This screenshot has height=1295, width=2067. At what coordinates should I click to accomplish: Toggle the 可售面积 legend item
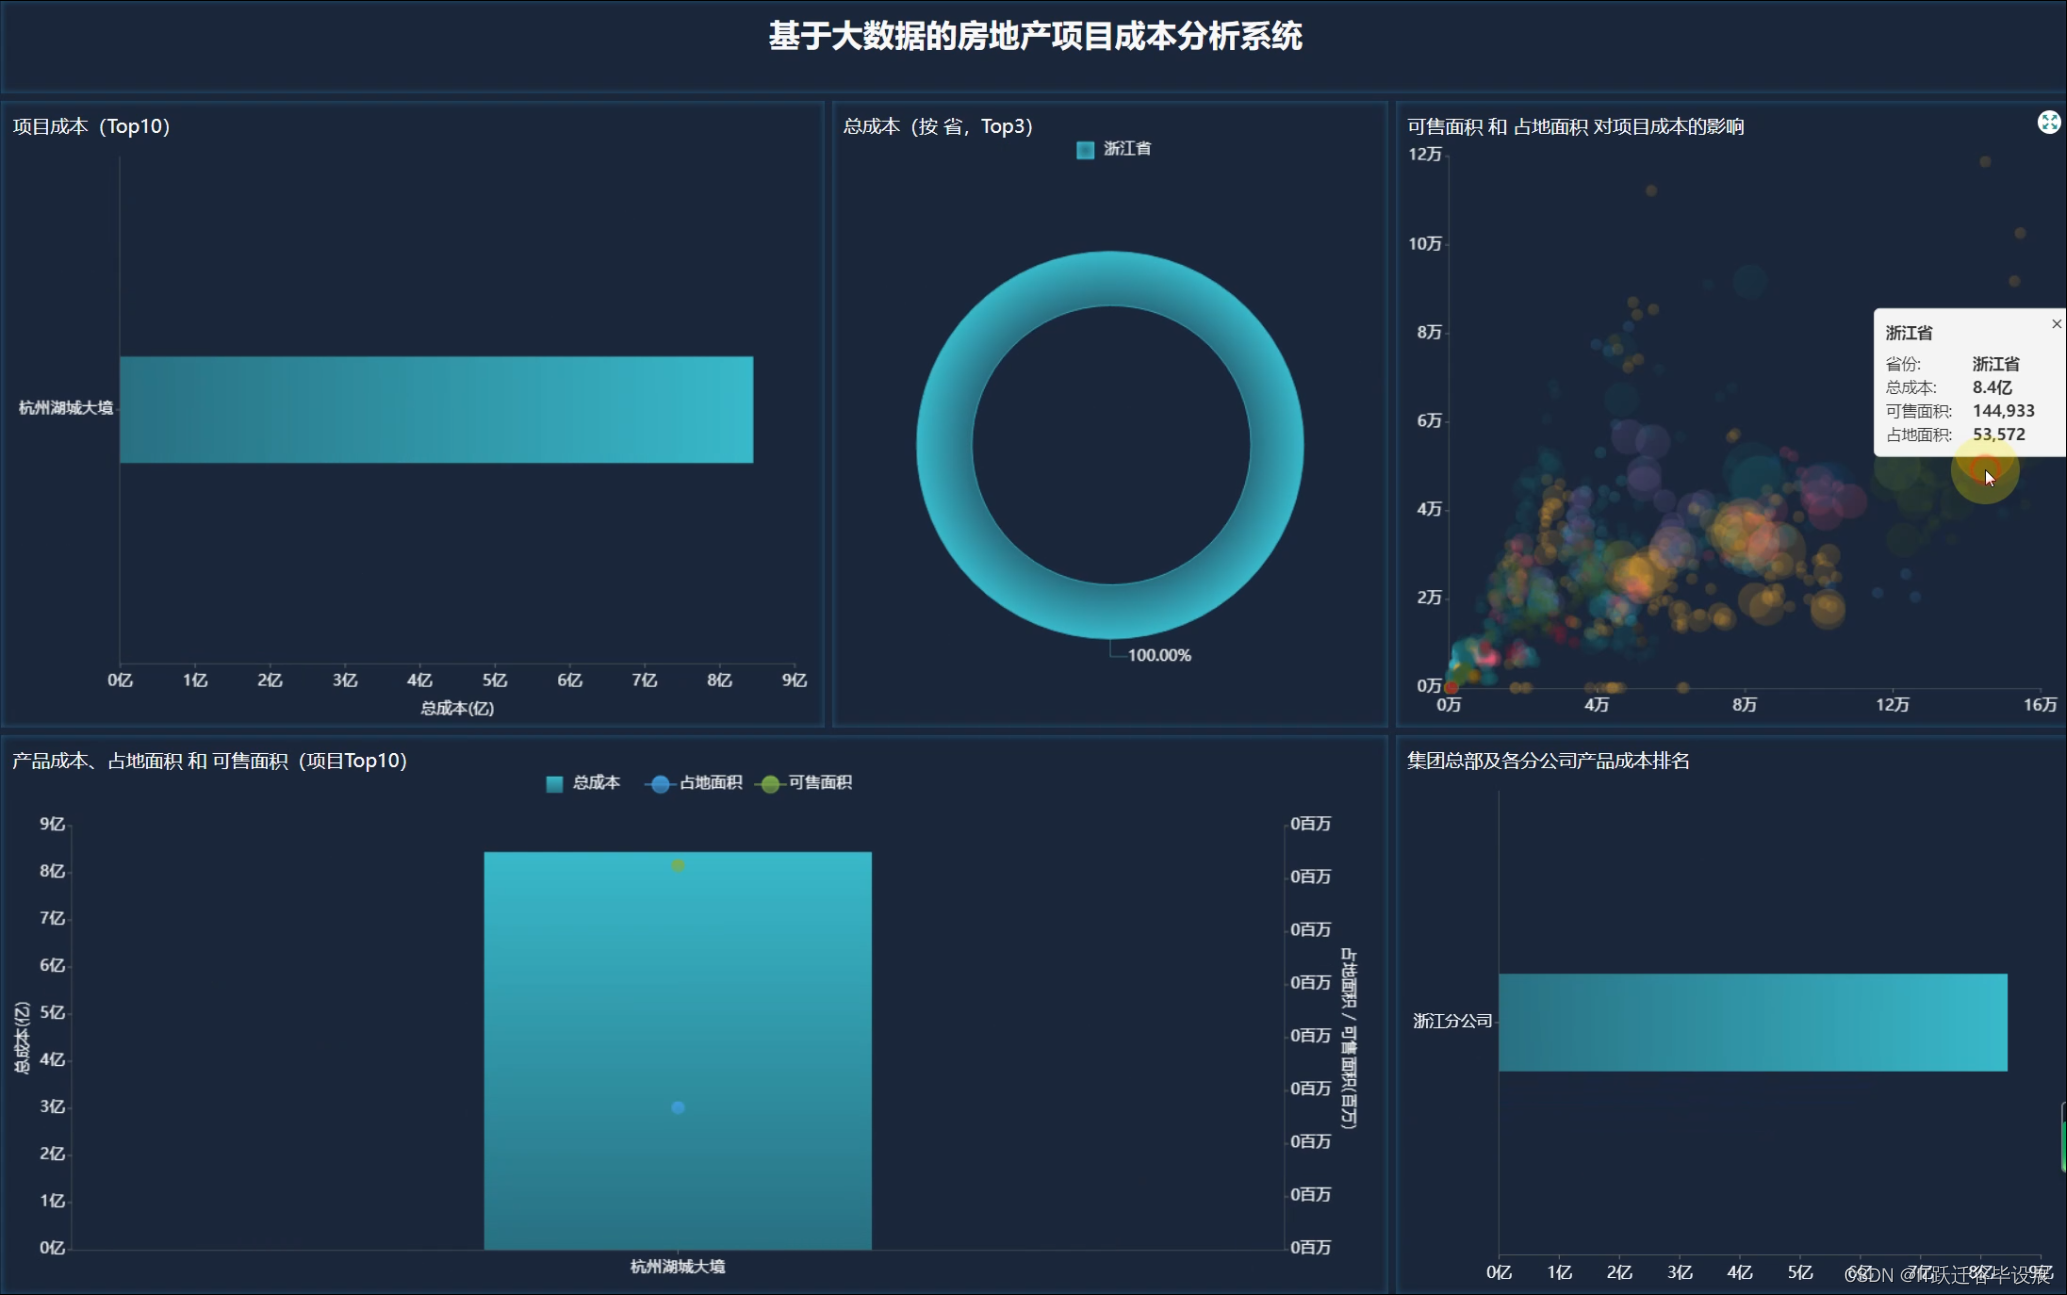pos(806,783)
